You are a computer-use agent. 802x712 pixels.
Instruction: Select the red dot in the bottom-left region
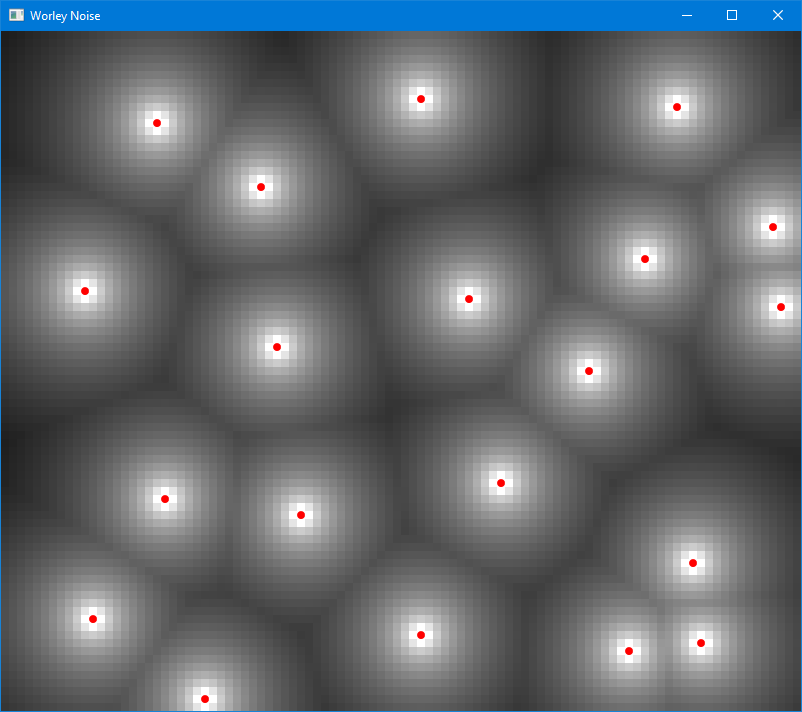pyautogui.click(x=93, y=619)
